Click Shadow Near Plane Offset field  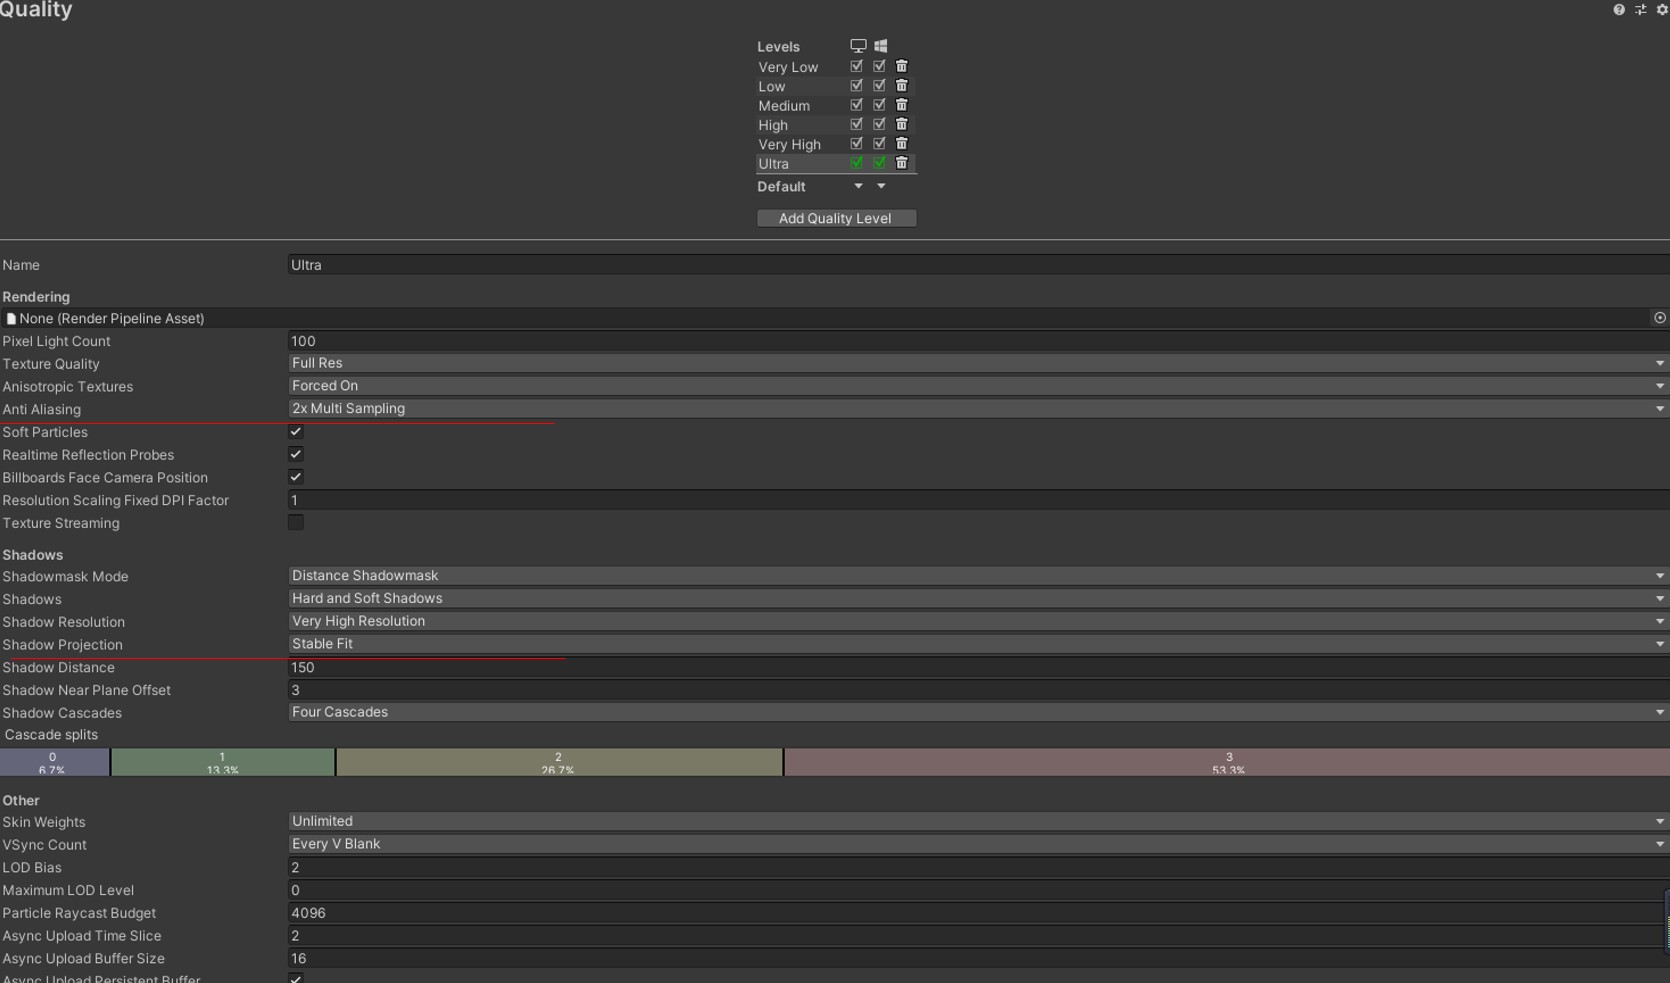point(978,690)
